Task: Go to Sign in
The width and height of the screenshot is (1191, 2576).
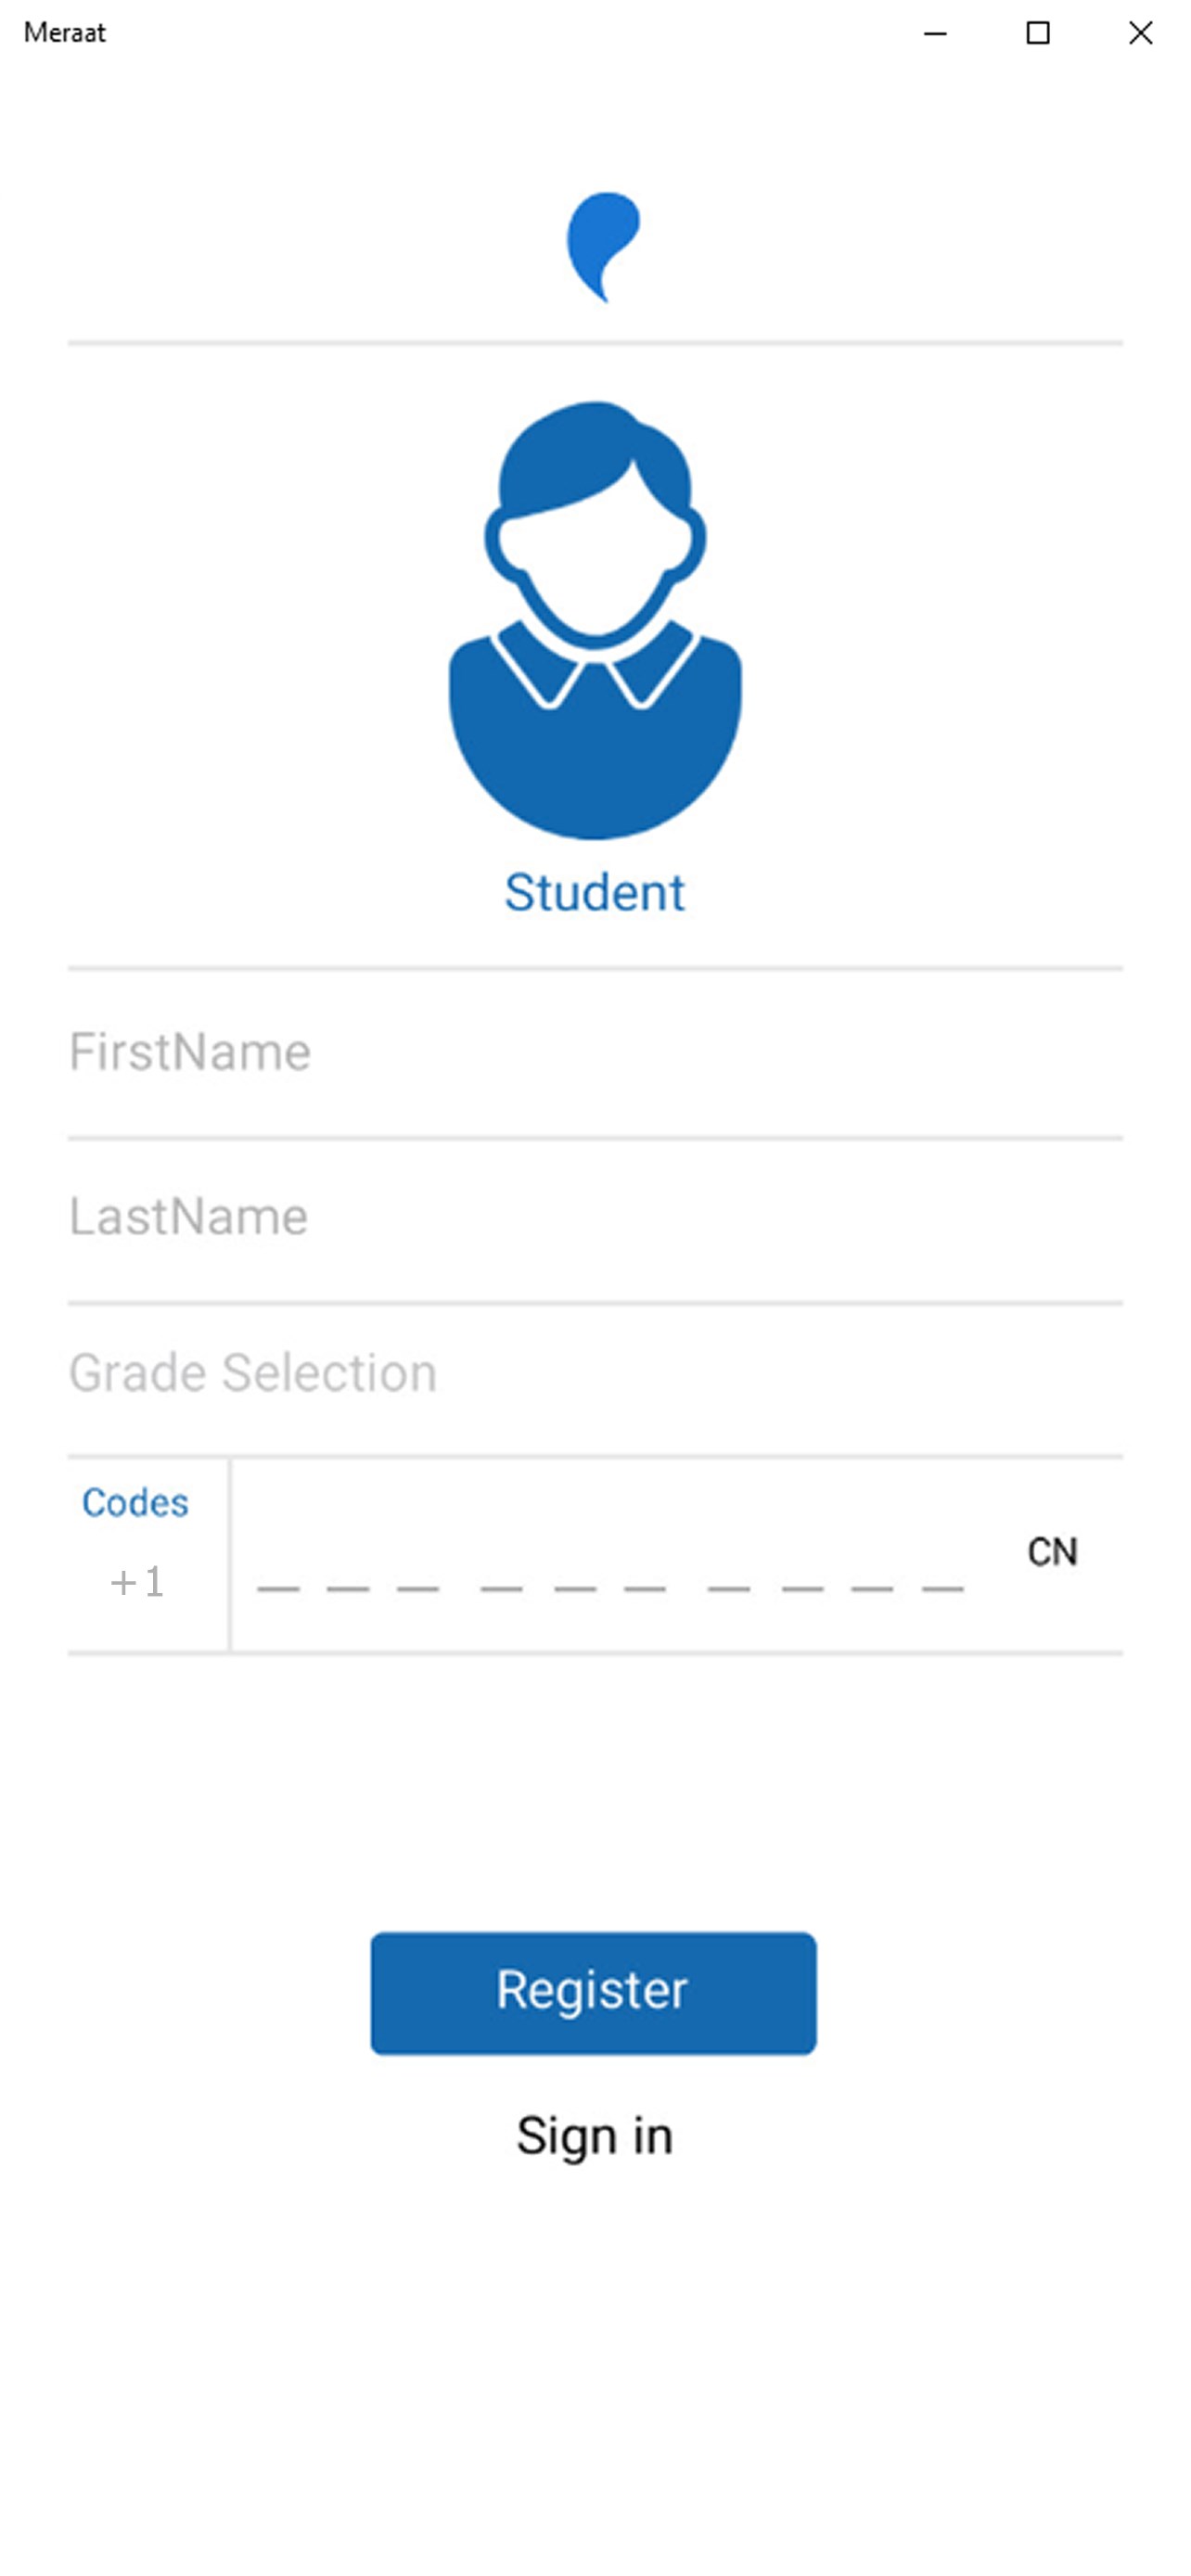Action: click(595, 2136)
